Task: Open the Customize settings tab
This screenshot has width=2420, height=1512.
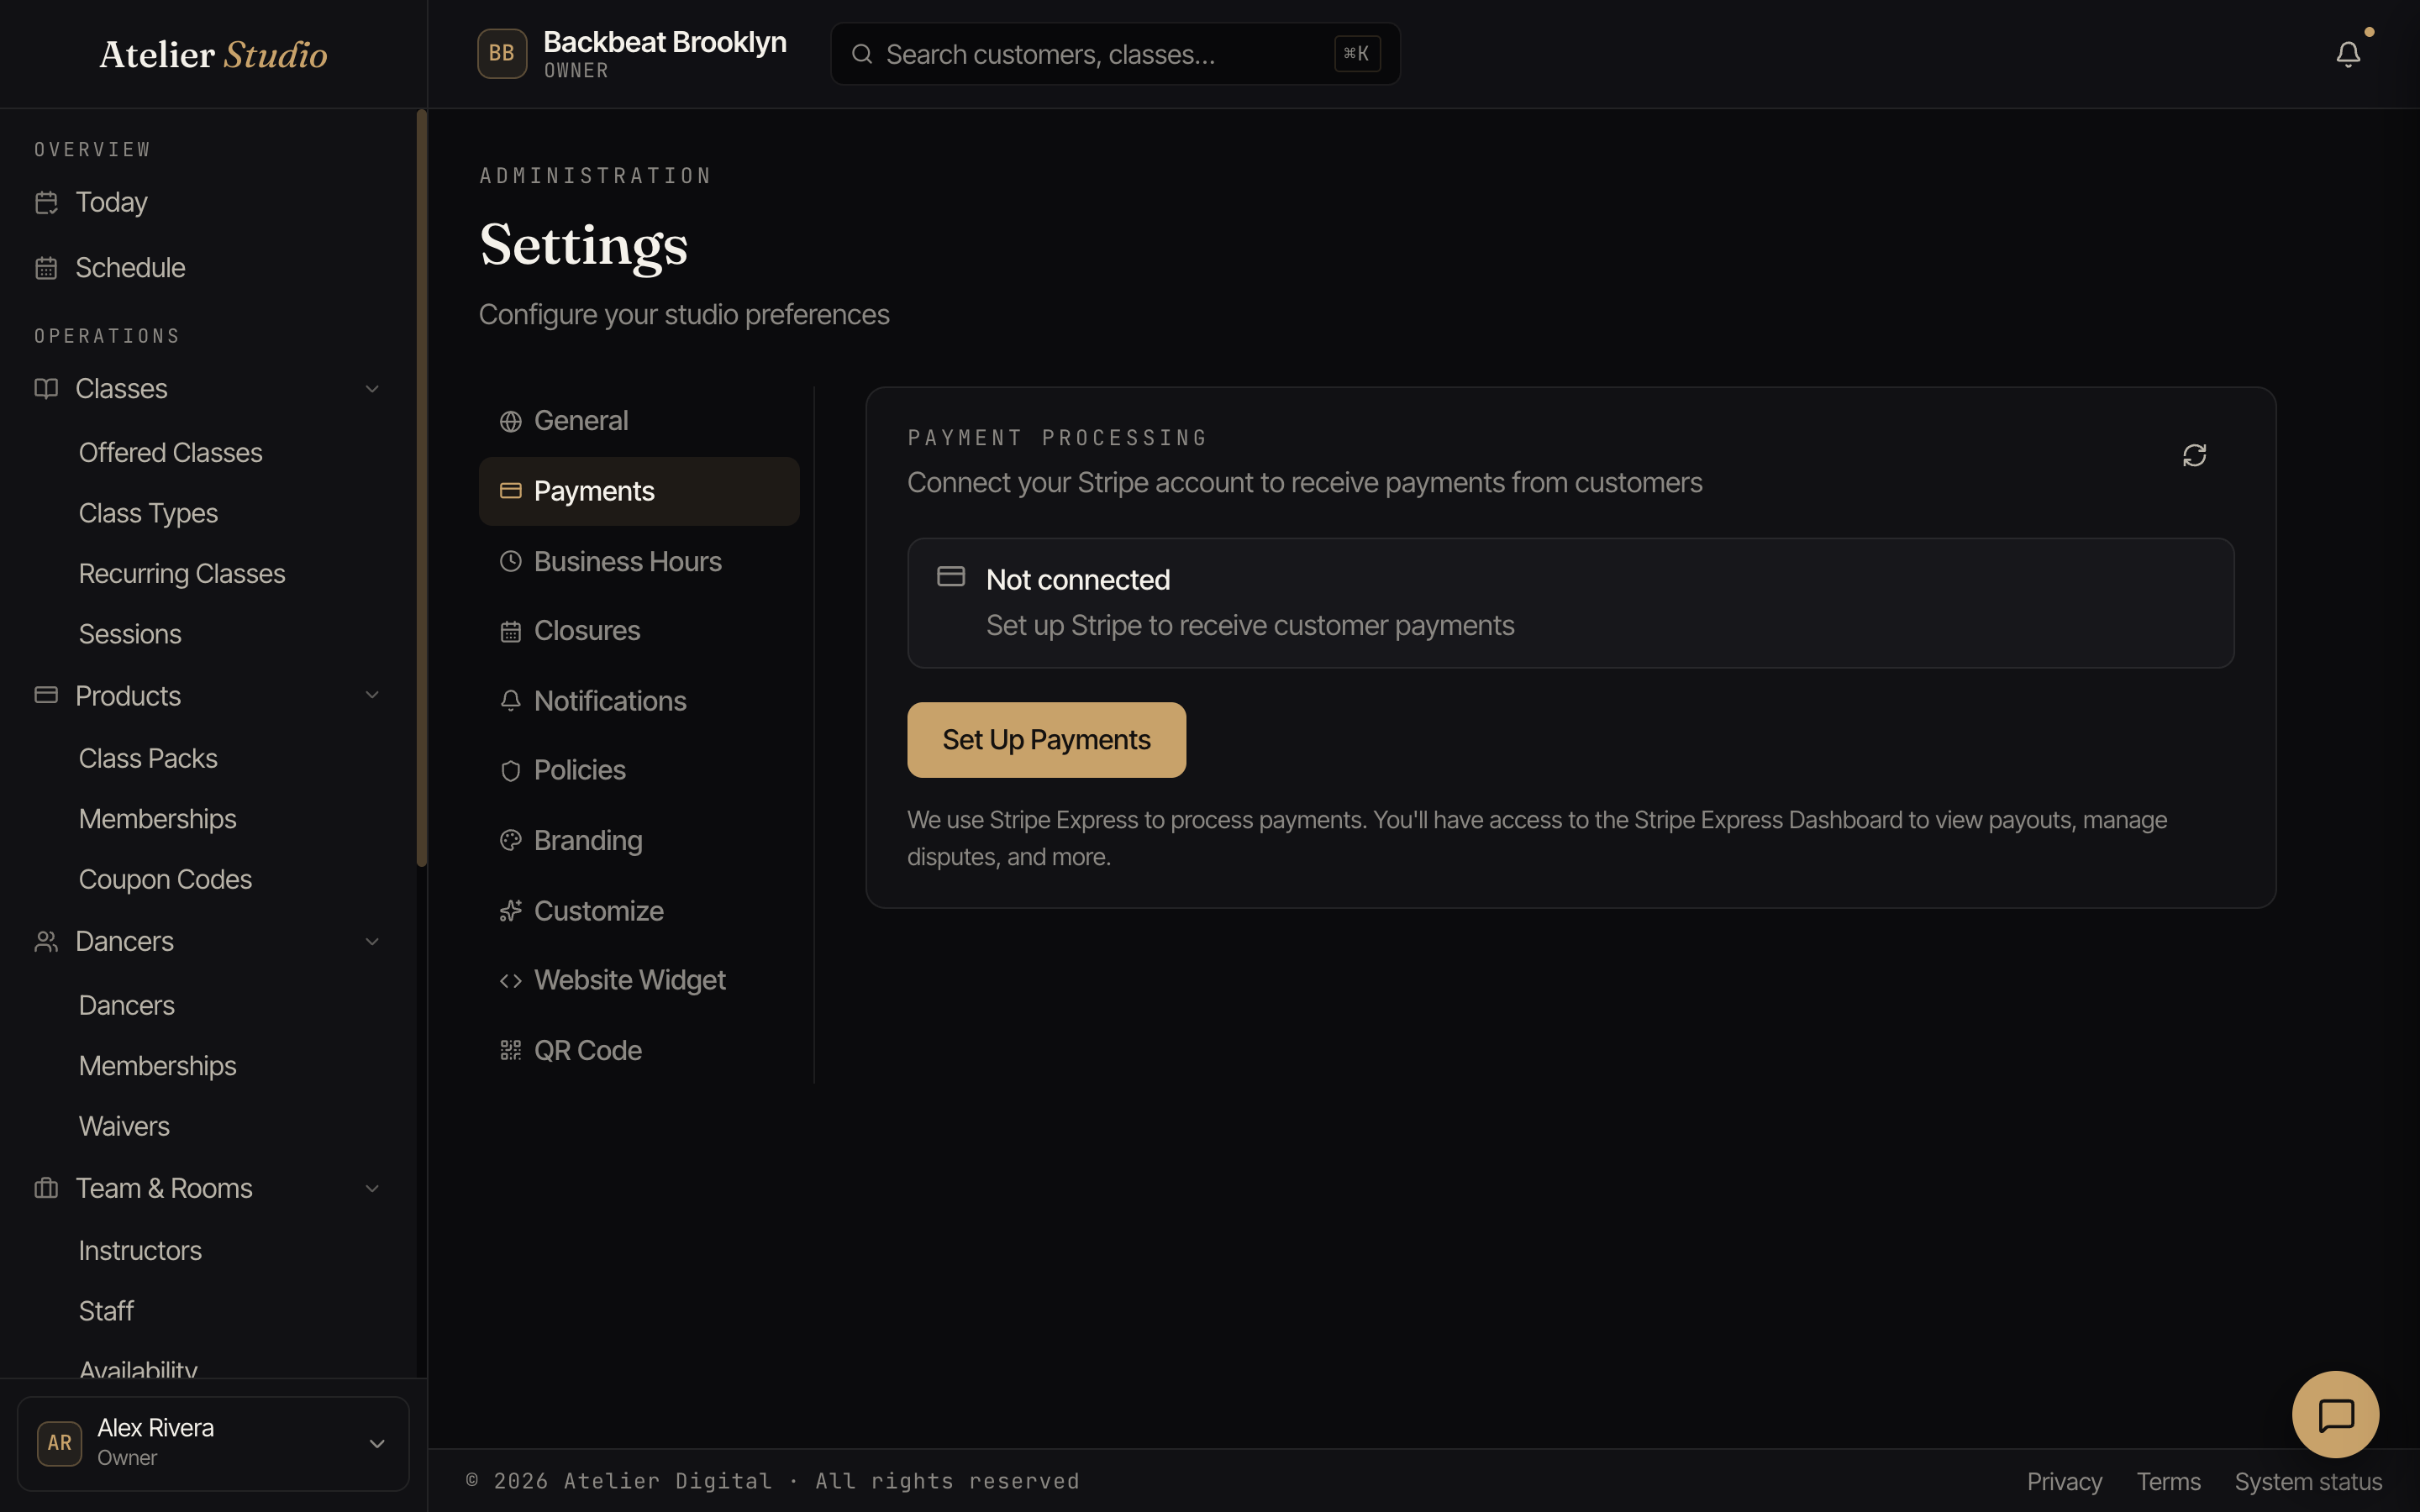Action: coord(639,911)
